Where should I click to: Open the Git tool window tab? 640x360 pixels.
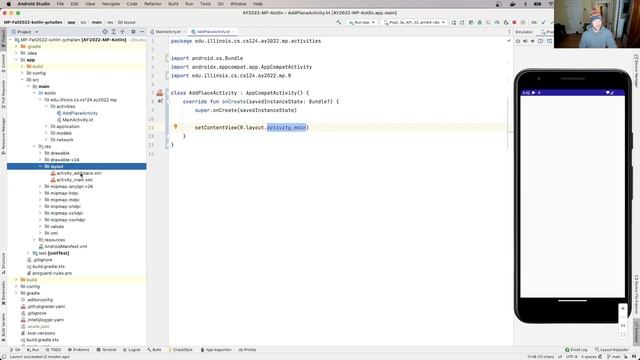click(x=15, y=350)
